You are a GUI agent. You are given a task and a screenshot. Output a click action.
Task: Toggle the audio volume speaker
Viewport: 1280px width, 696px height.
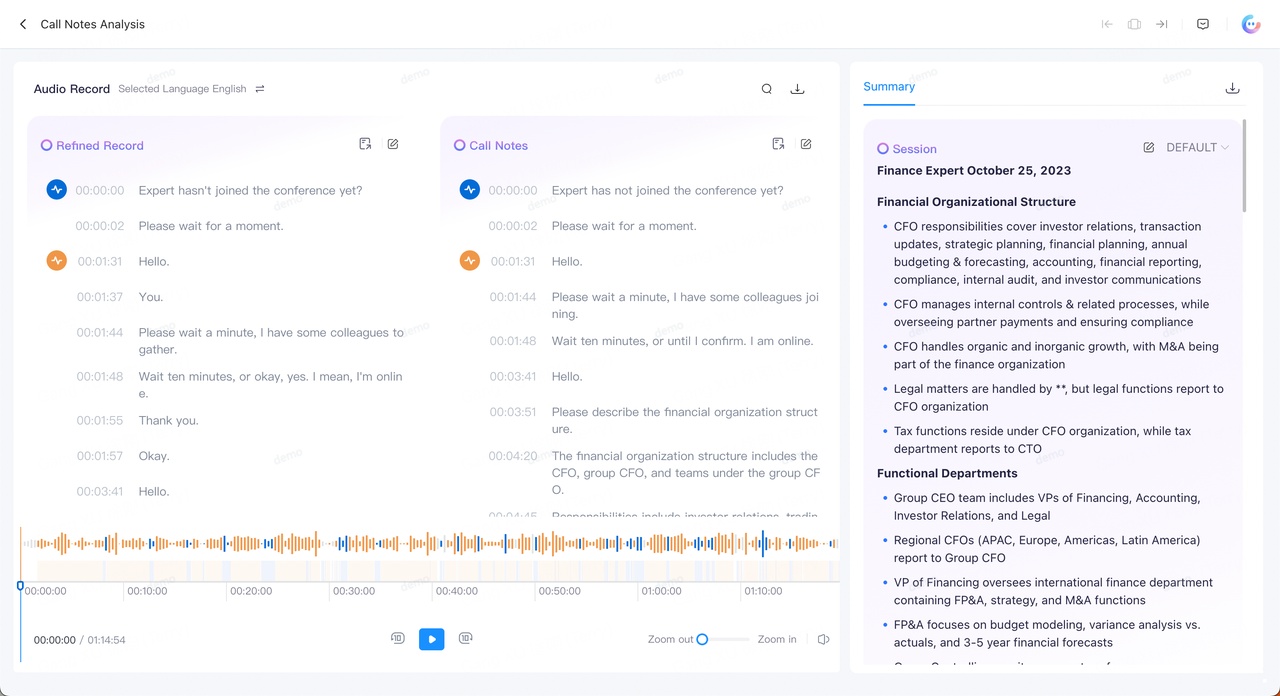tap(823, 639)
